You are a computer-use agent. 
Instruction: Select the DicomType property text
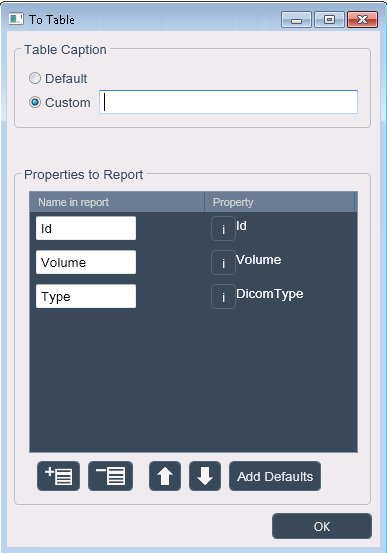(x=270, y=294)
